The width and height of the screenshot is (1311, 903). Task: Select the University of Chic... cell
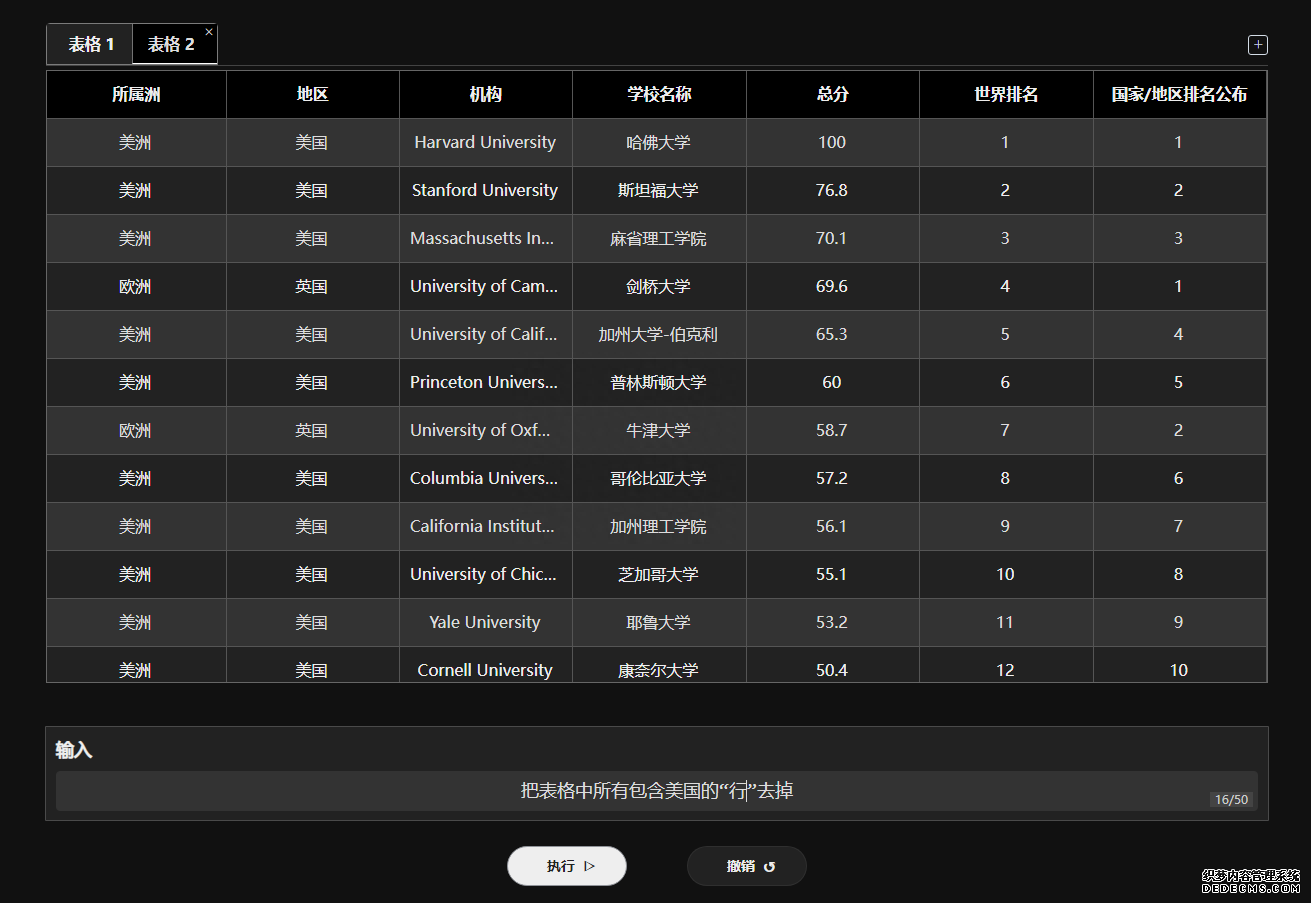coord(486,575)
